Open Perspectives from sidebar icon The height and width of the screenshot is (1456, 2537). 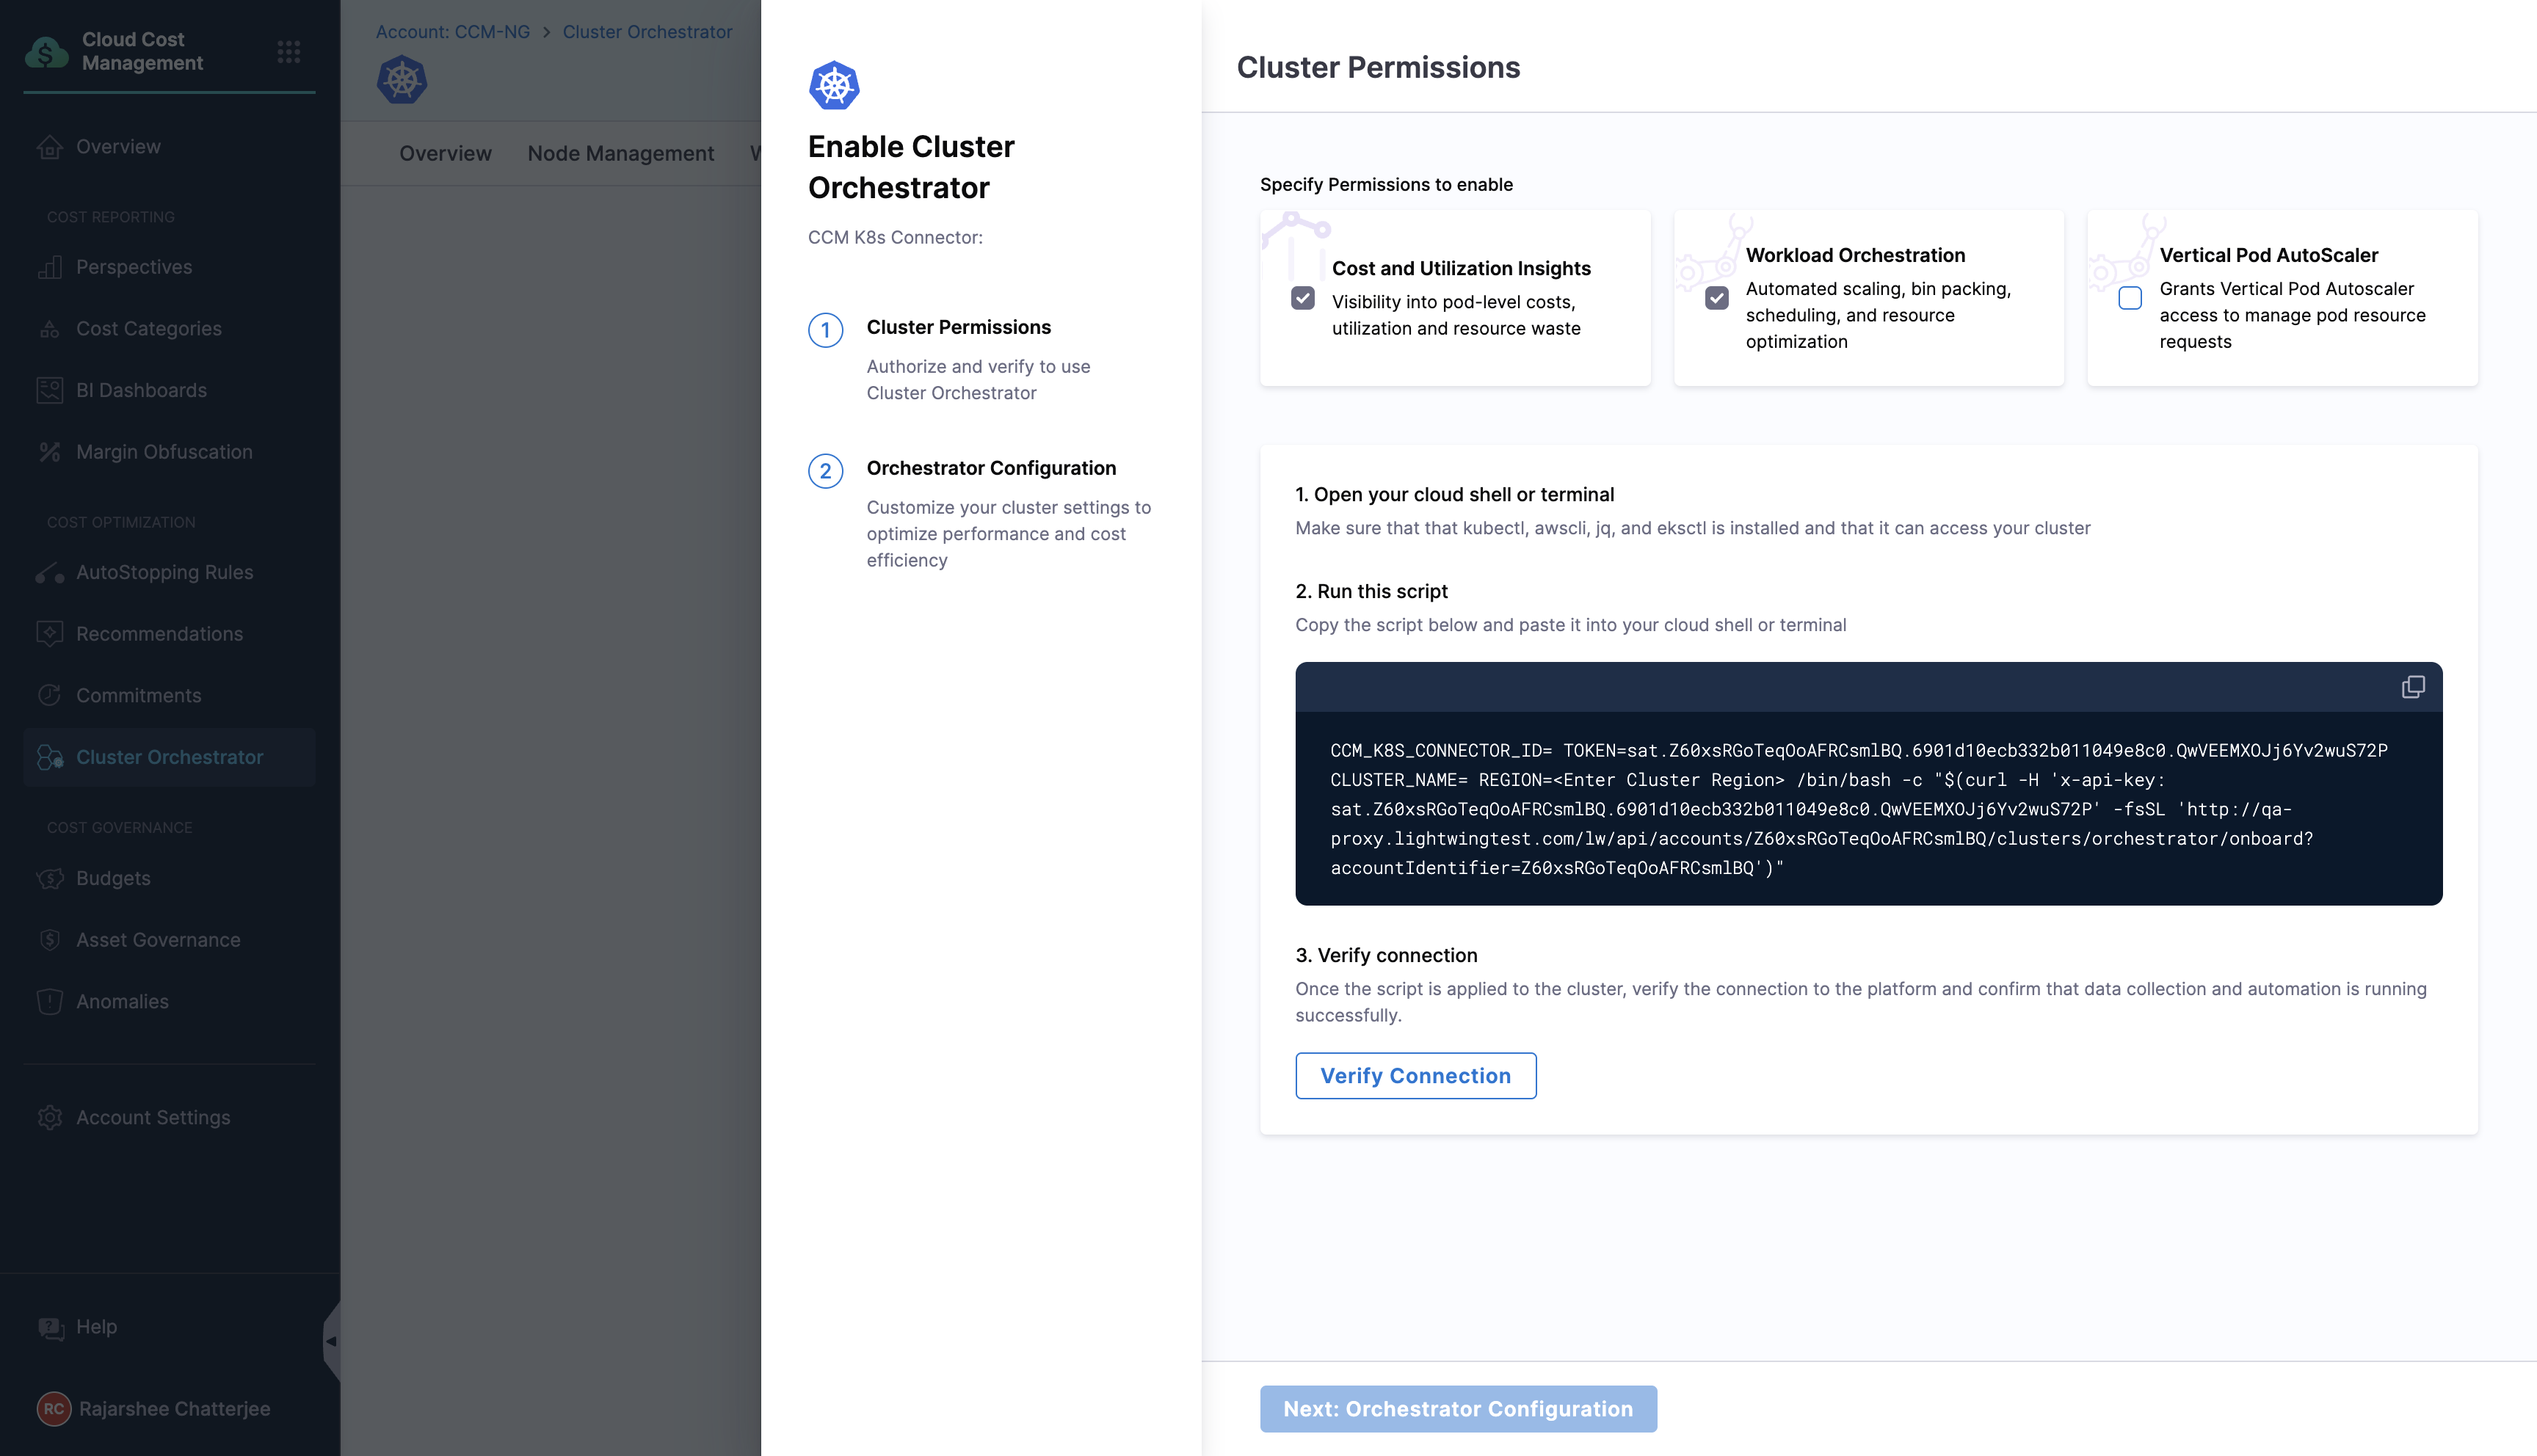[50, 267]
